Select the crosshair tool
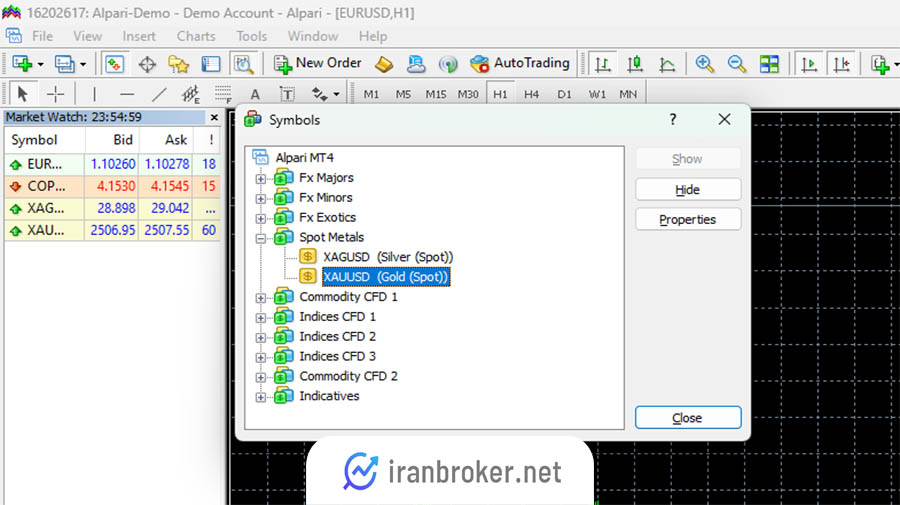 click(55, 94)
